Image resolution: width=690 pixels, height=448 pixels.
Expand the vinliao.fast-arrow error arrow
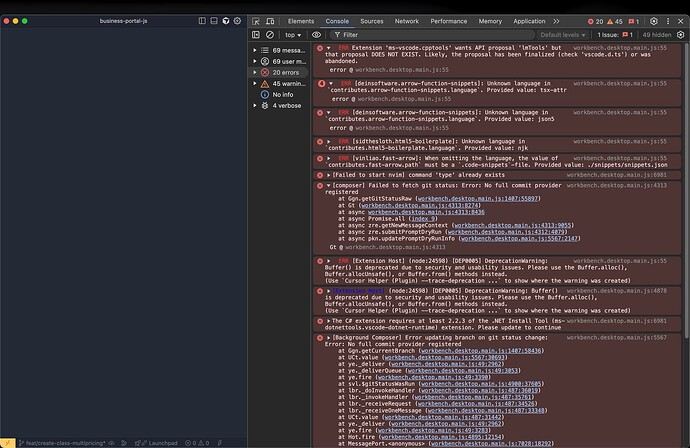tap(329, 158)
